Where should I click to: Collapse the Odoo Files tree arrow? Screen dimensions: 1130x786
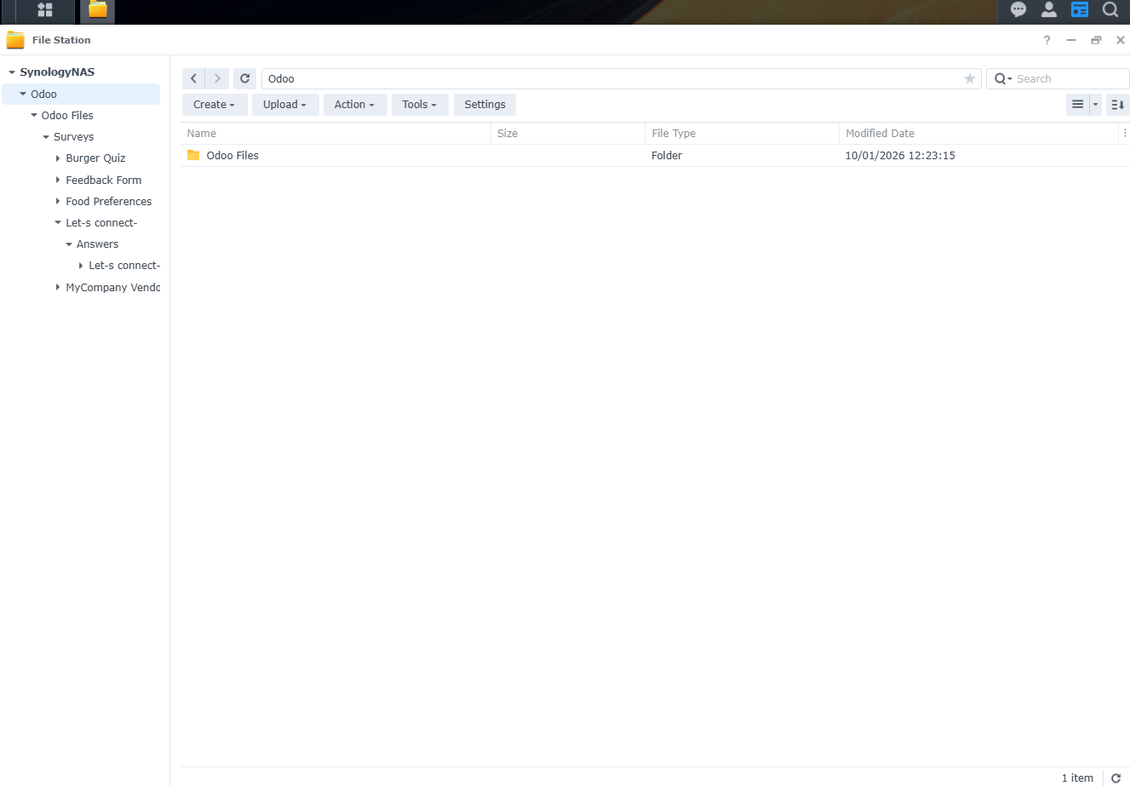click(x=34, y=115)
